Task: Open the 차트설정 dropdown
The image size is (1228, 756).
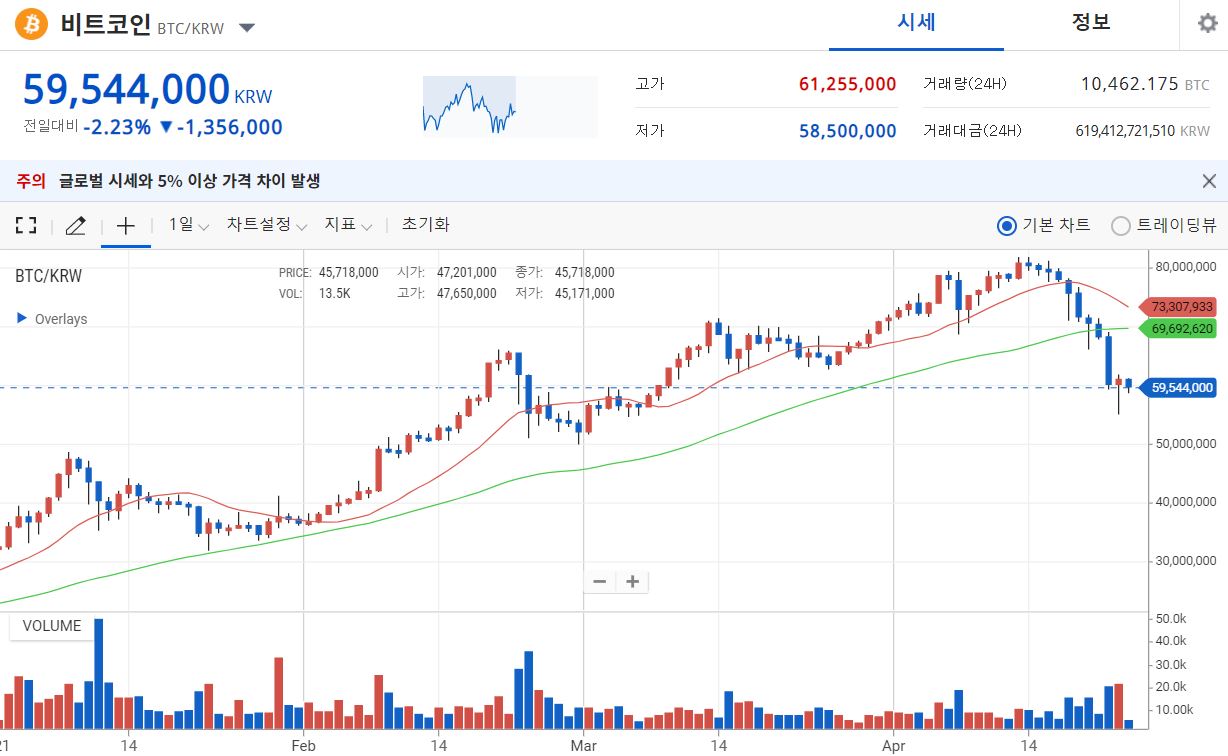Action: [267, 225]
